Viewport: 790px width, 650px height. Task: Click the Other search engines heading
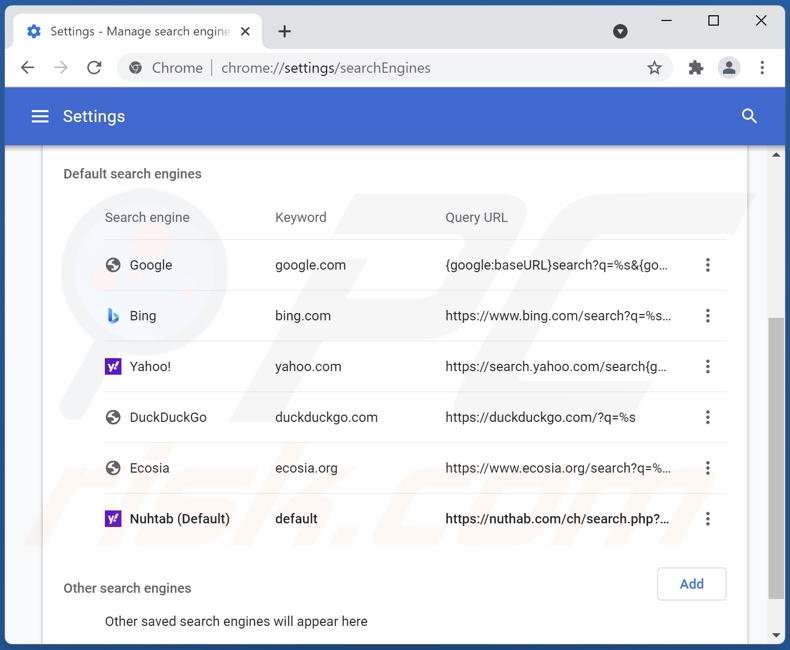(x=127, y=588)
